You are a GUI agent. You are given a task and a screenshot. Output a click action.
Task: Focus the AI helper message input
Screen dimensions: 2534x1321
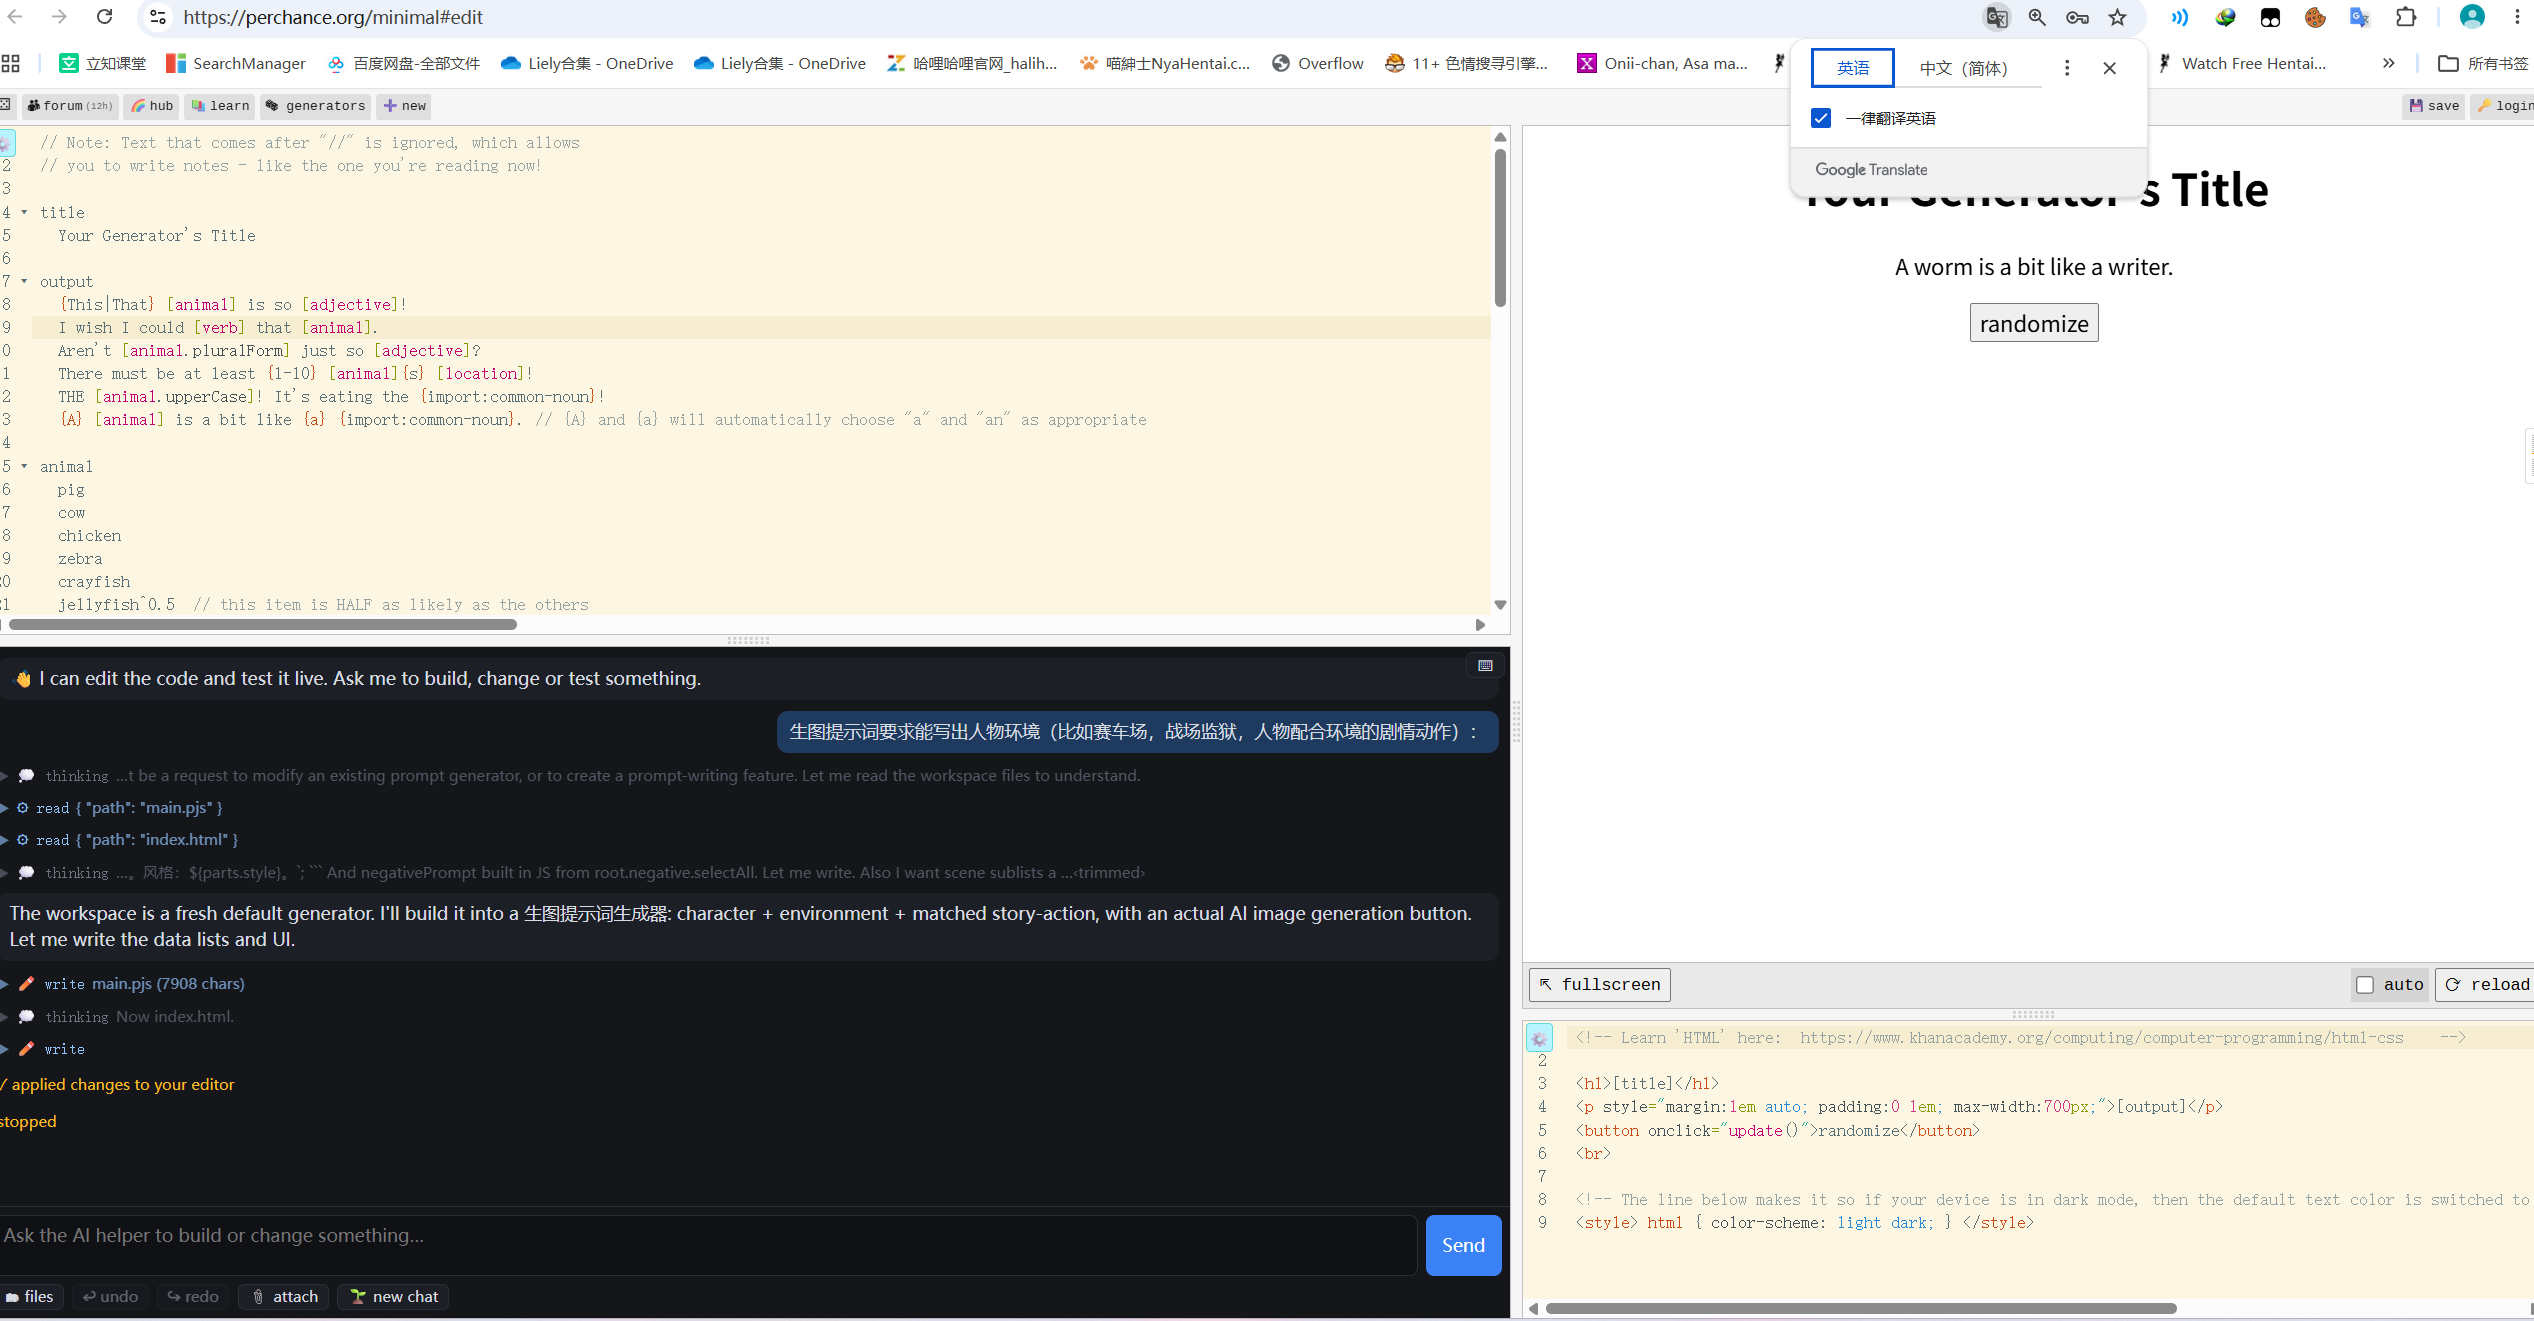(x=708, y=1245)
